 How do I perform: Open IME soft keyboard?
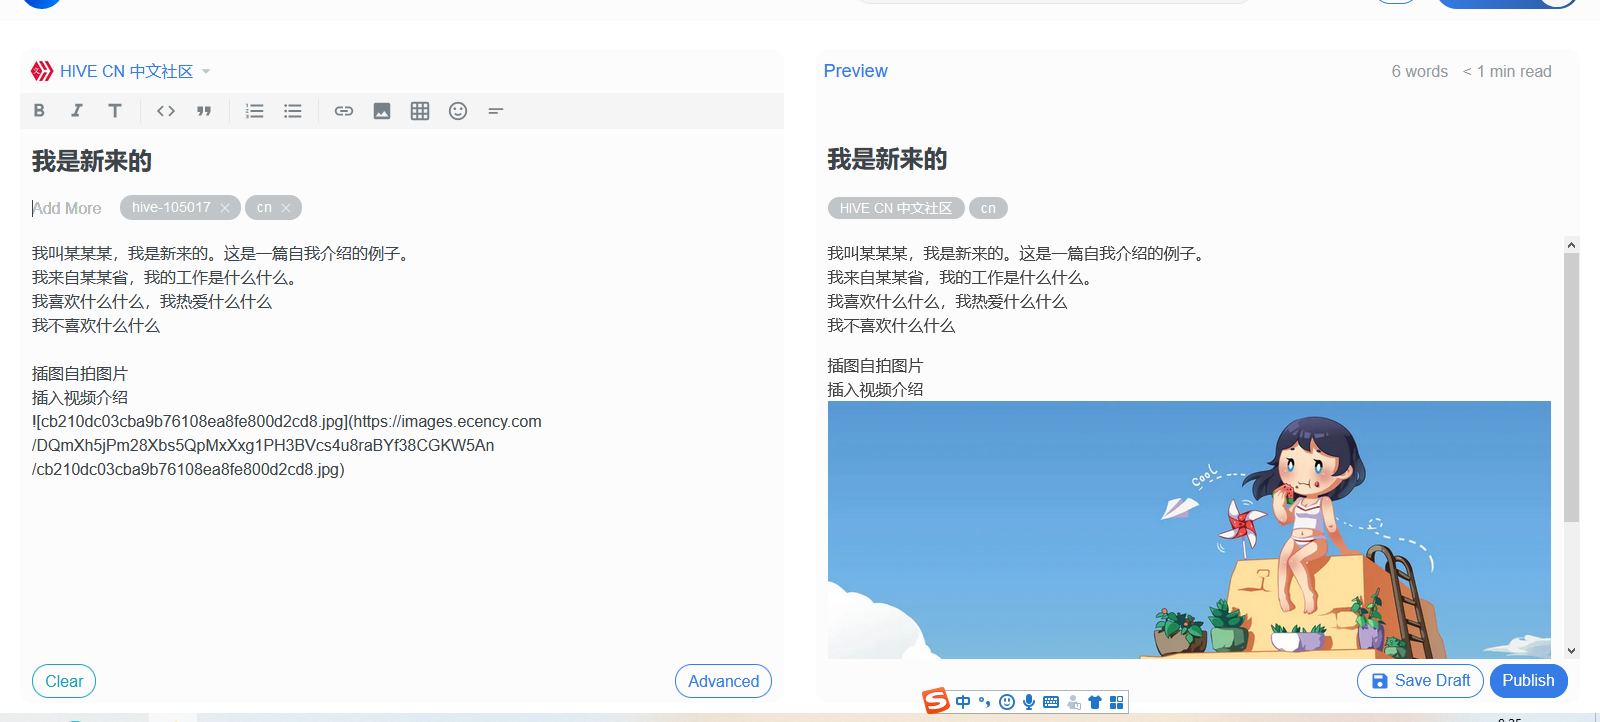(1051, 702)
